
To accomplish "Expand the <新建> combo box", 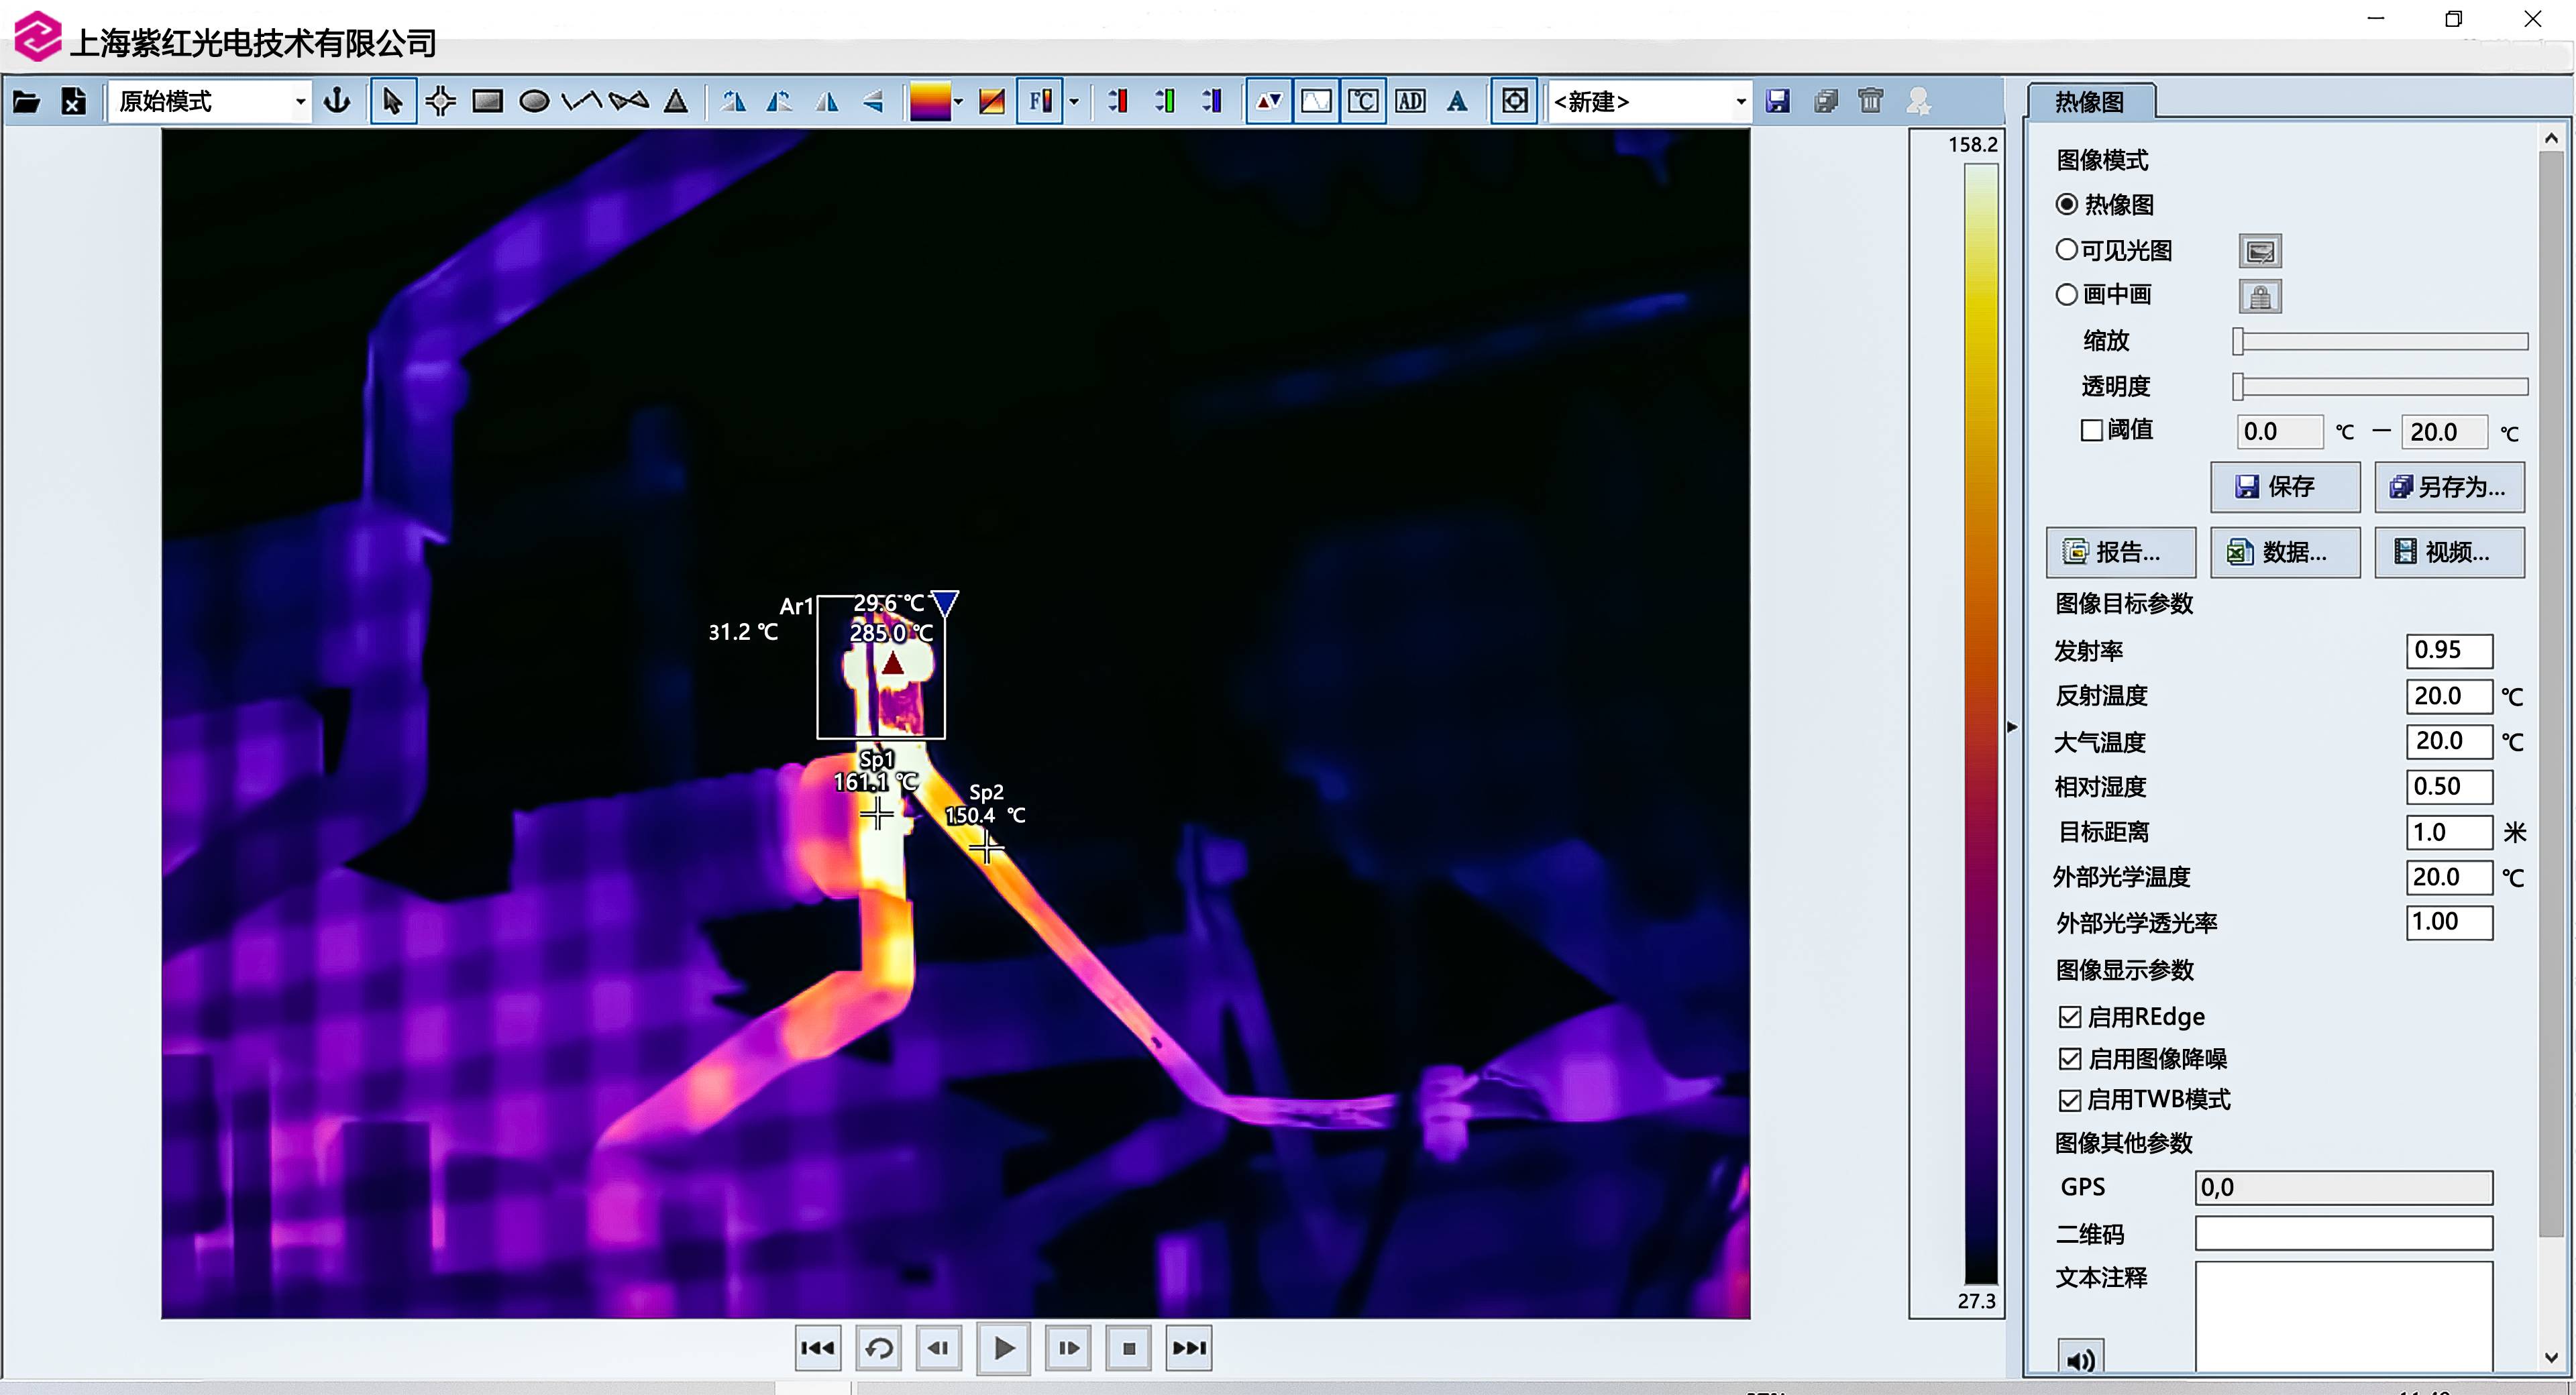I will [1740, 101].
